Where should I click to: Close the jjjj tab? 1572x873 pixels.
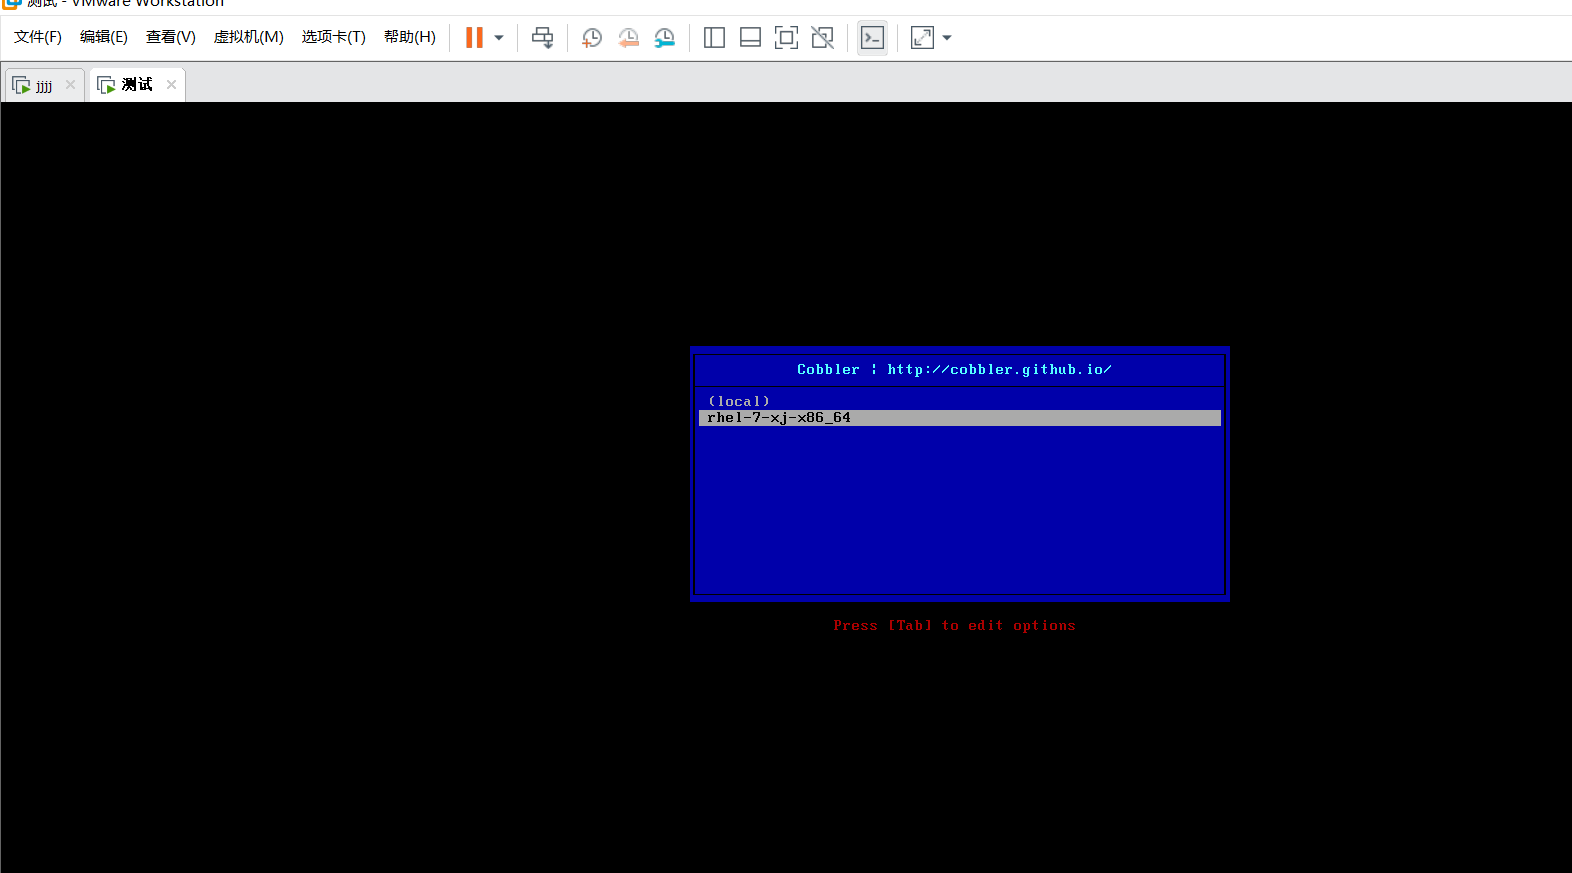70,85
